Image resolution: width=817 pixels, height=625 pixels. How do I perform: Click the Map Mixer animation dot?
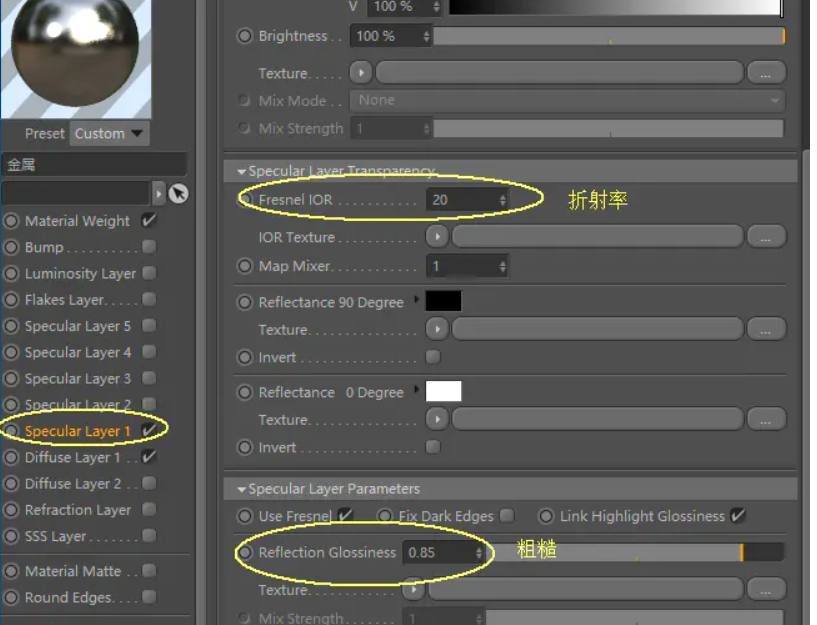[244, 266]
